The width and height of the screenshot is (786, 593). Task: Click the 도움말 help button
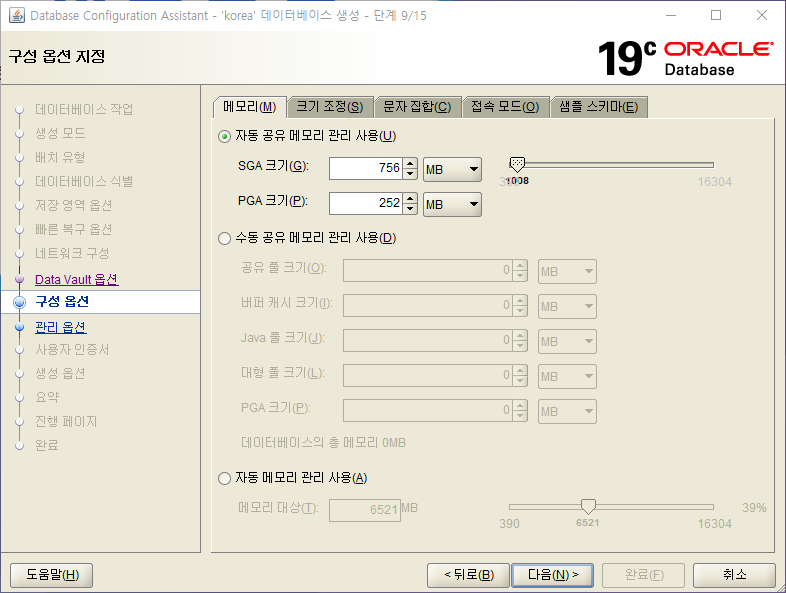(52, 575)
